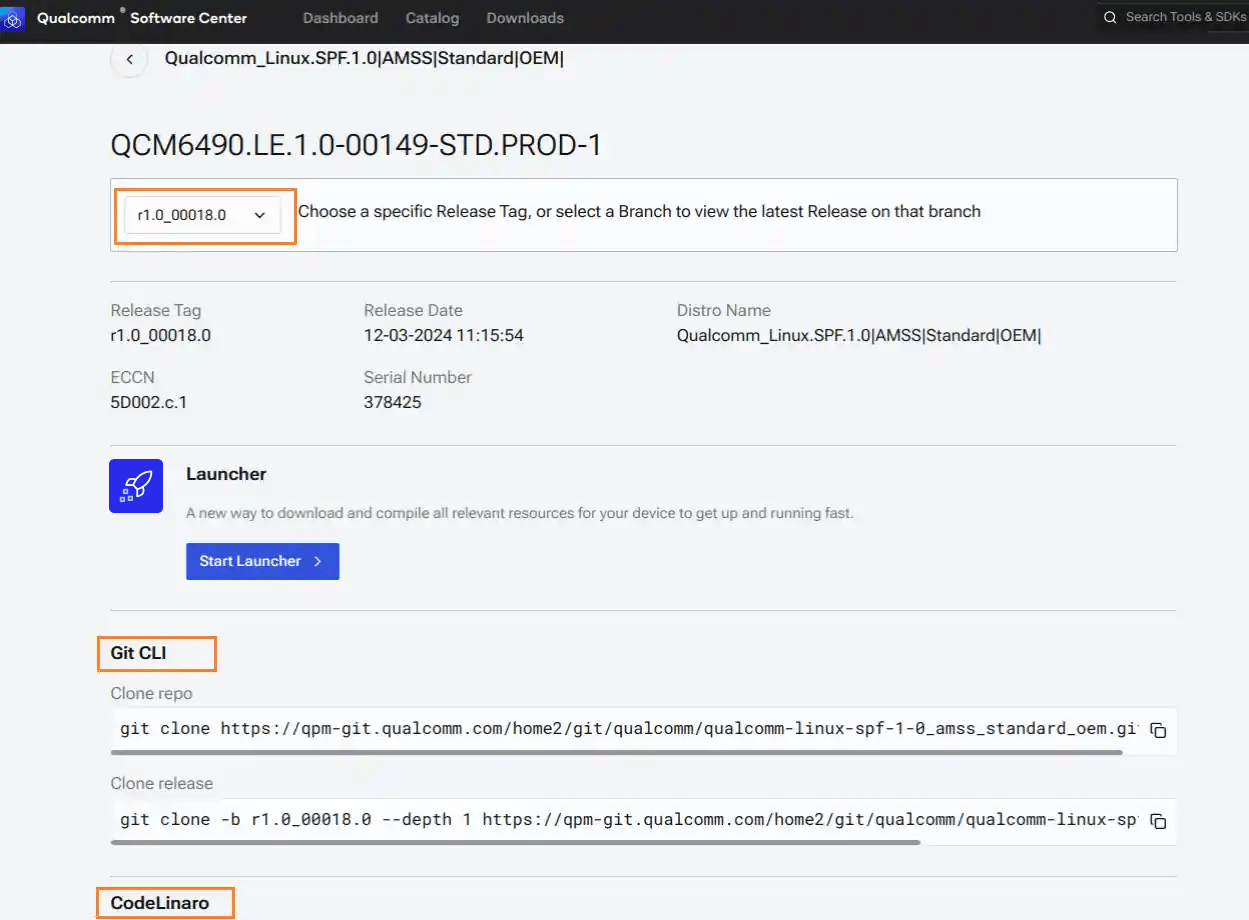Click the ECCN value 5D002.c.1
This screenshot has height=920, width=1249.
tap(149, 403)
